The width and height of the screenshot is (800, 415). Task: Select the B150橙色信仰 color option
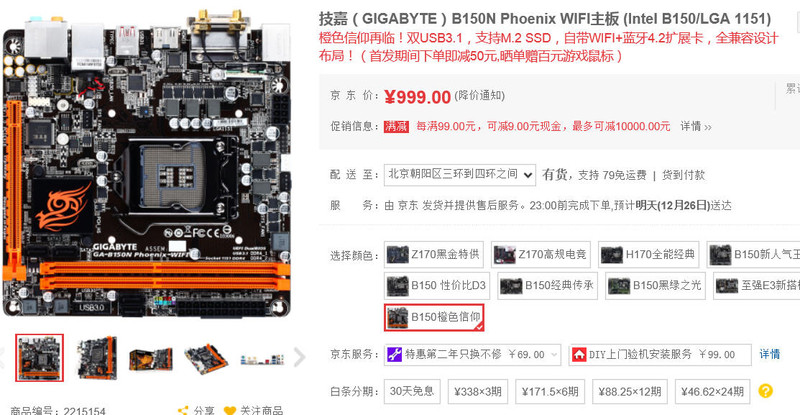tap(434, 317)
